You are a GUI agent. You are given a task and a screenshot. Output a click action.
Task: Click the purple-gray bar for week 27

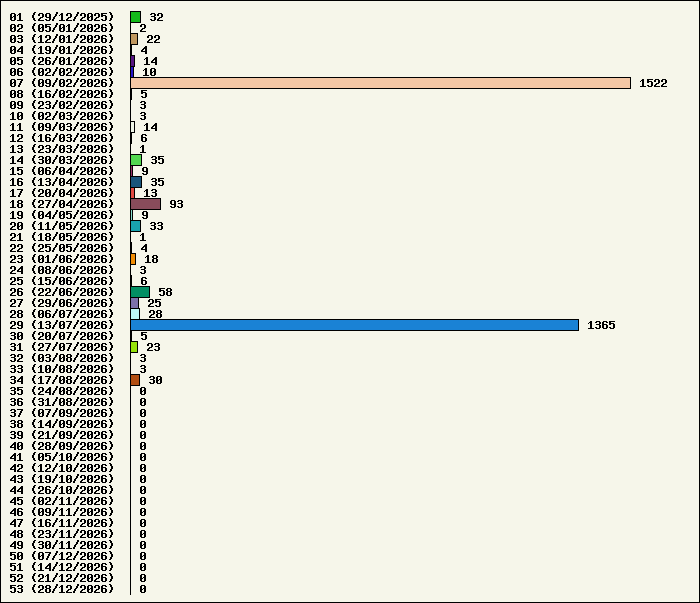[135, 303]
